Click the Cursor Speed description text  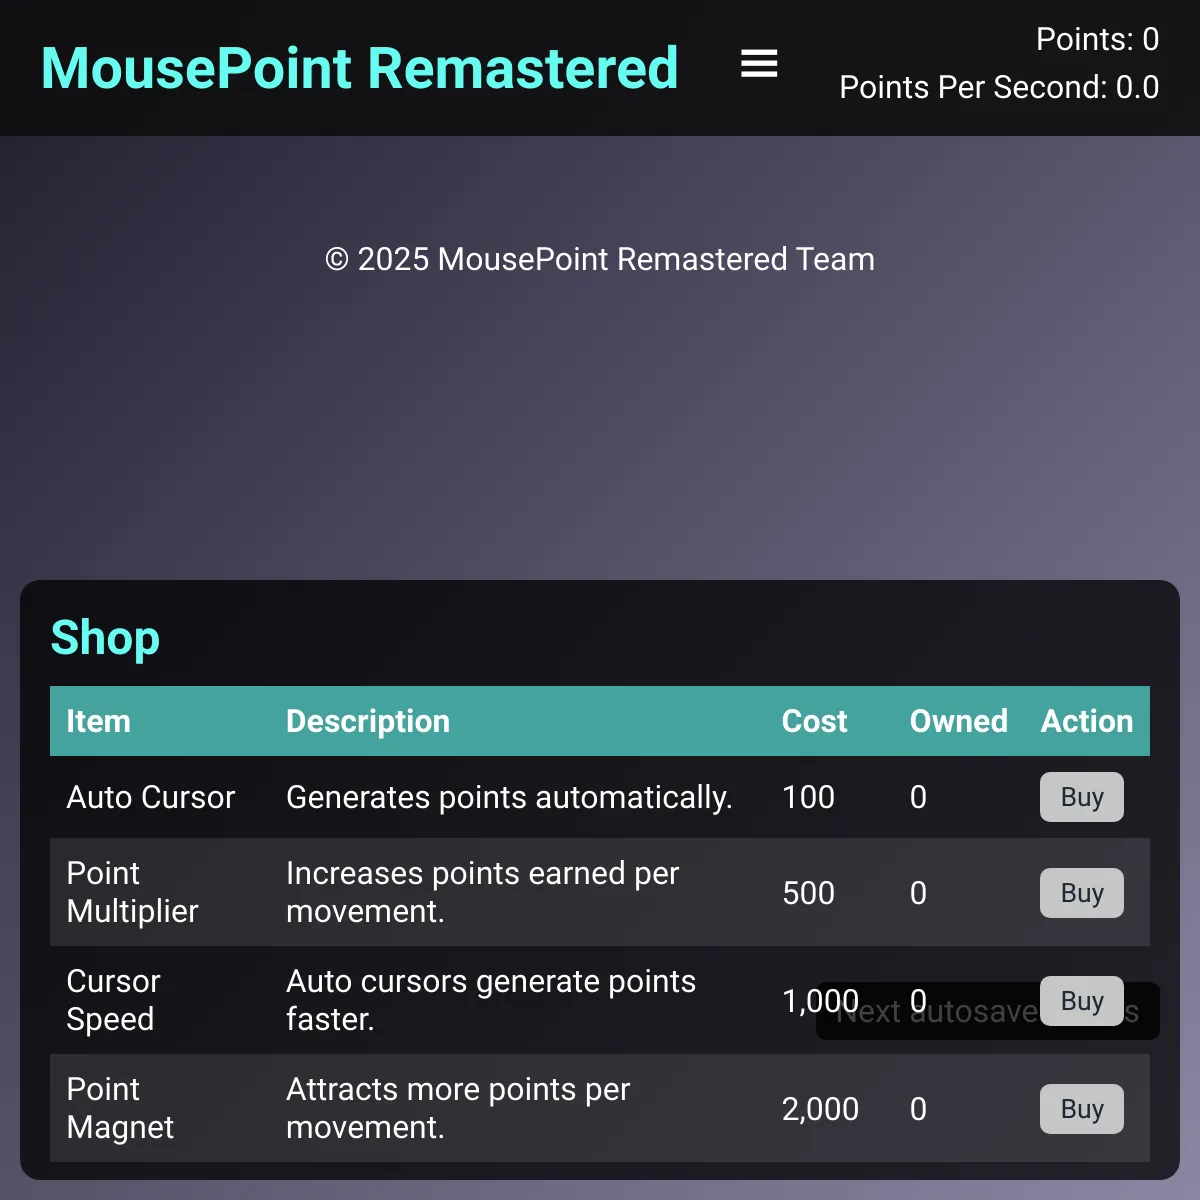(x=491, y=1000)
